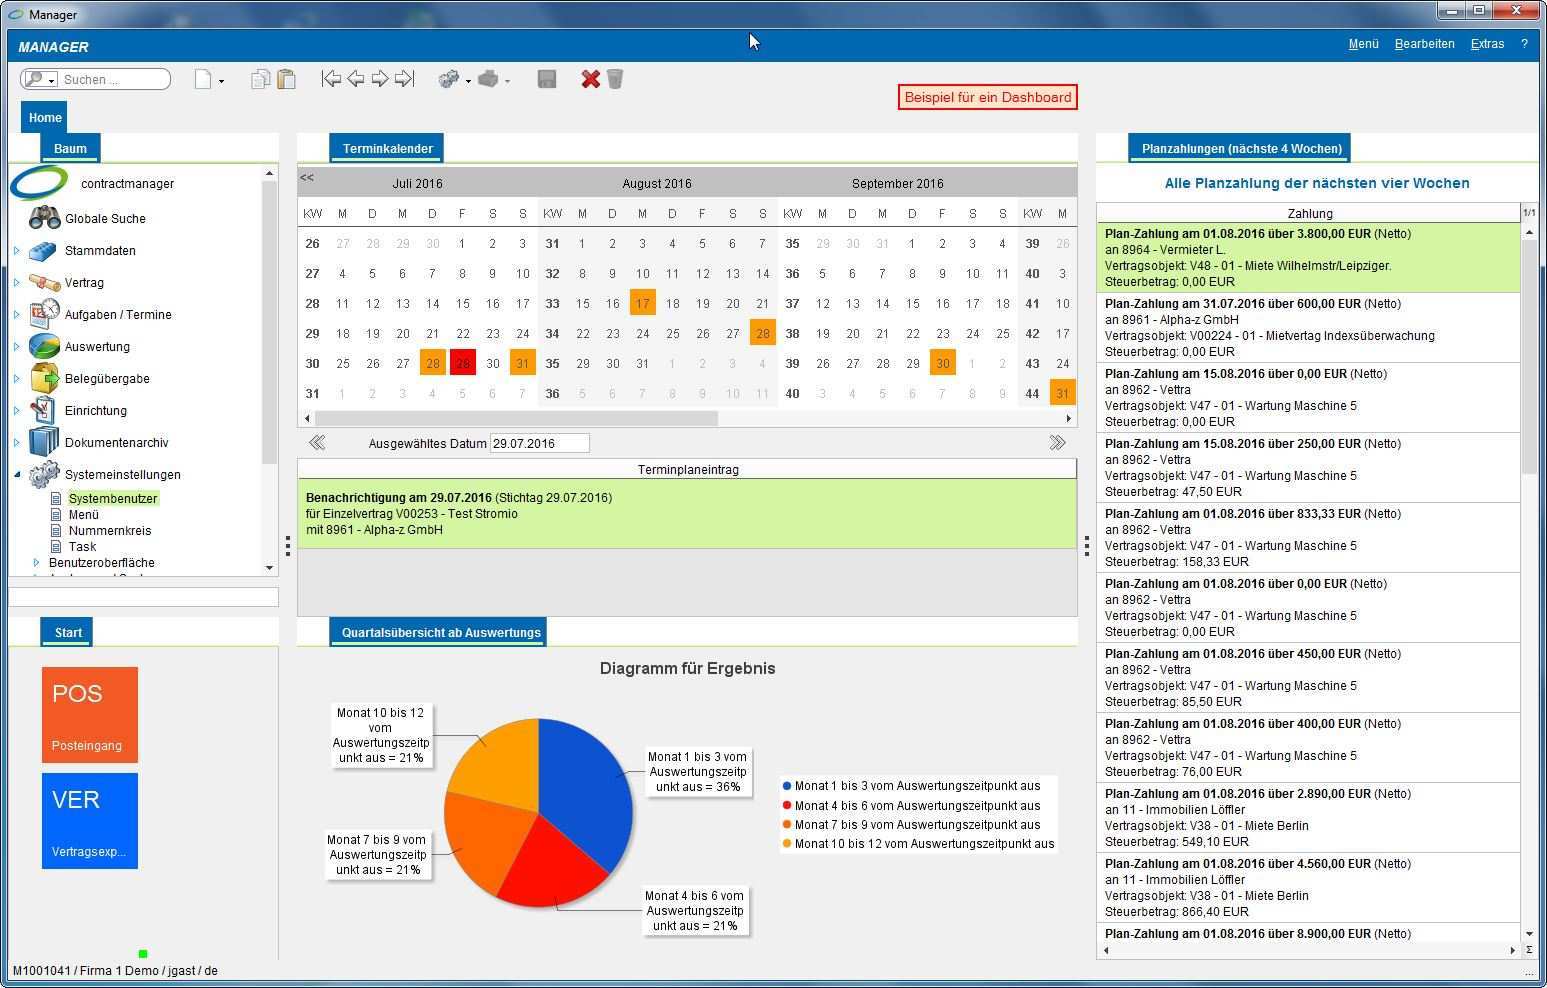1547x988 pixels.
Task: Expand the Stammdaten tree node
Action: 17,251
